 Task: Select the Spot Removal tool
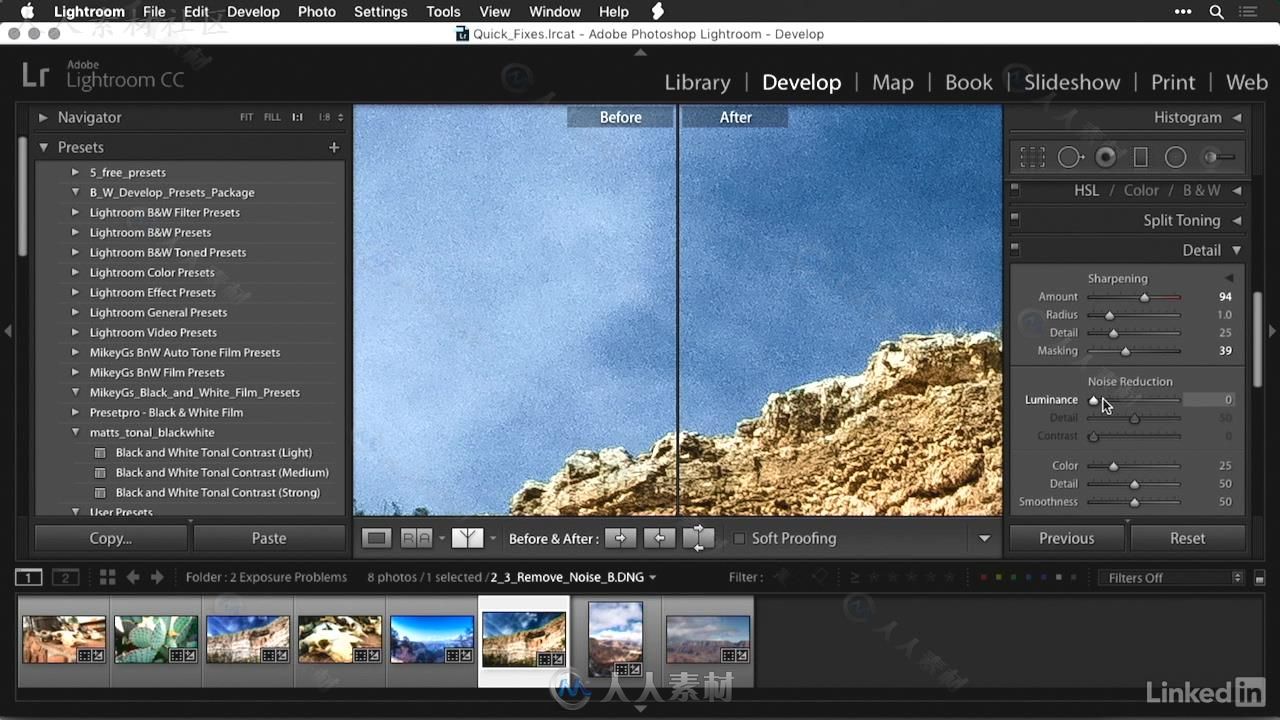[x=1070, y=157]
